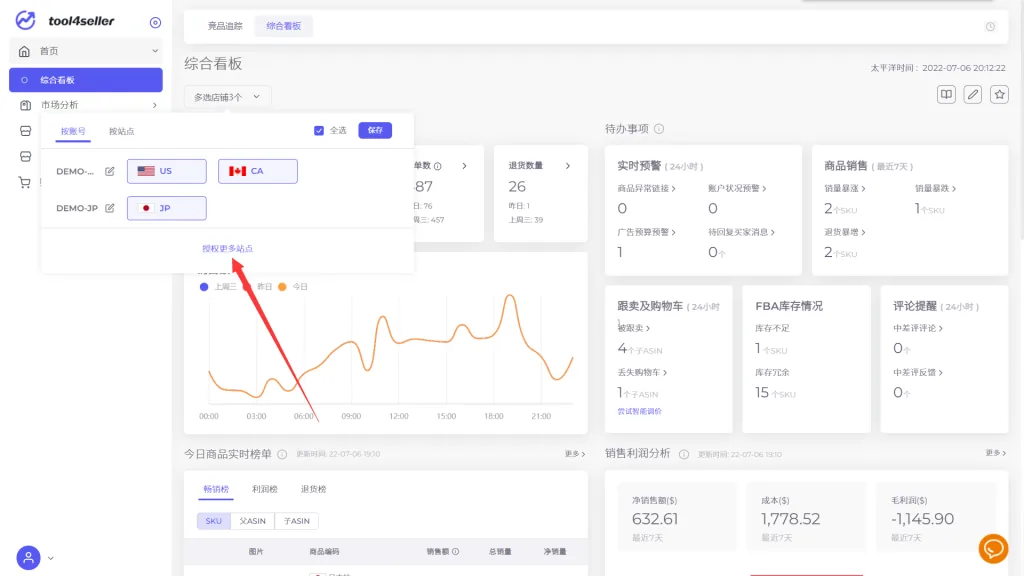Click the 库存冗余 15 个SKU value
Screen dimensions: 1024x576
tap(775, 392)
